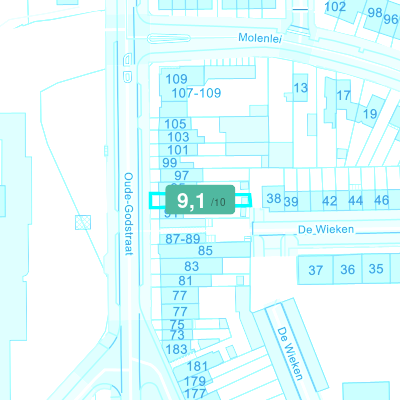Viewport: 400px width, 400px height.
Task: Select the building labeled 101
Action: click(x=178, y=150)
